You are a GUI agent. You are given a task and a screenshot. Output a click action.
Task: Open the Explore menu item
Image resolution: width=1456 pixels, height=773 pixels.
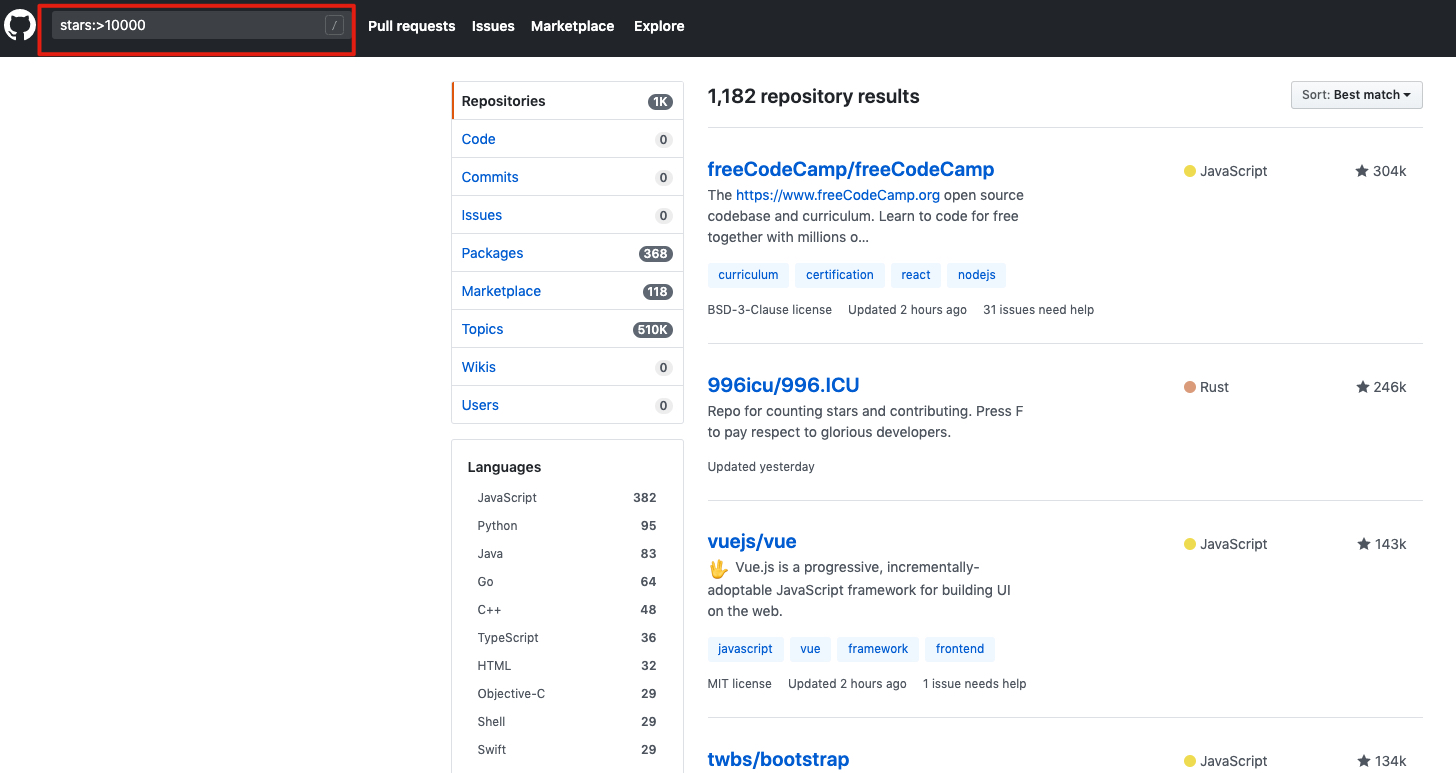(658, 26)
